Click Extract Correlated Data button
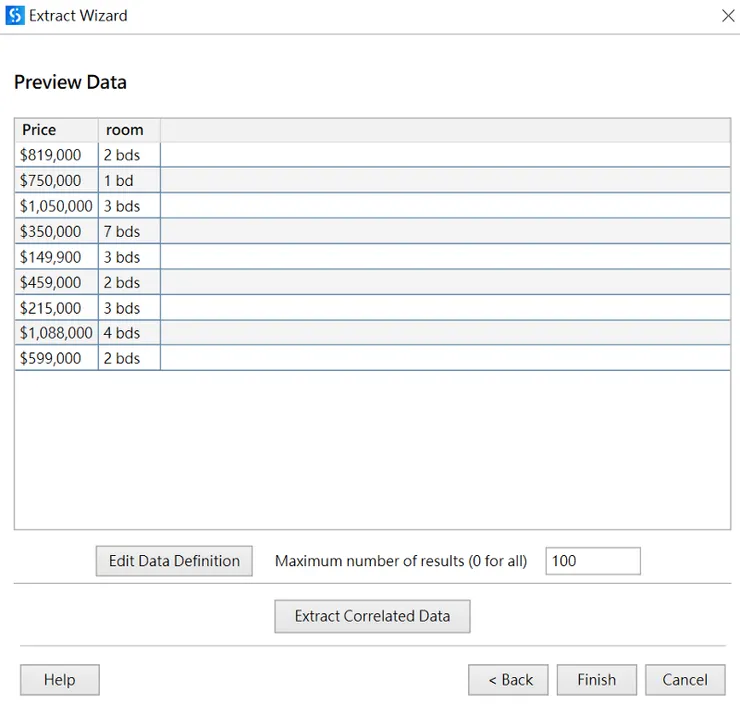This screenshot has height=705, width=740. tap(372, 616)
